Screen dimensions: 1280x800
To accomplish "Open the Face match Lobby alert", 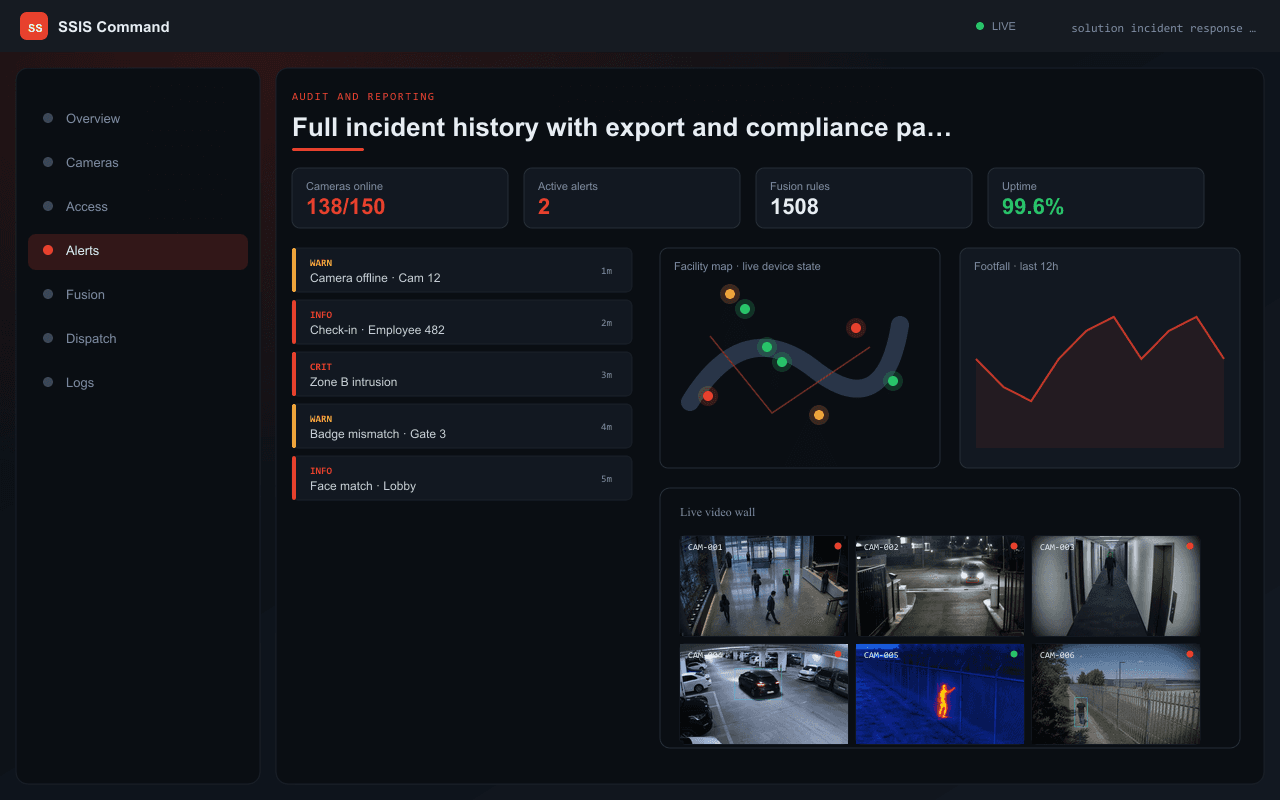I will pyautogui.click(x=462, y=478).
